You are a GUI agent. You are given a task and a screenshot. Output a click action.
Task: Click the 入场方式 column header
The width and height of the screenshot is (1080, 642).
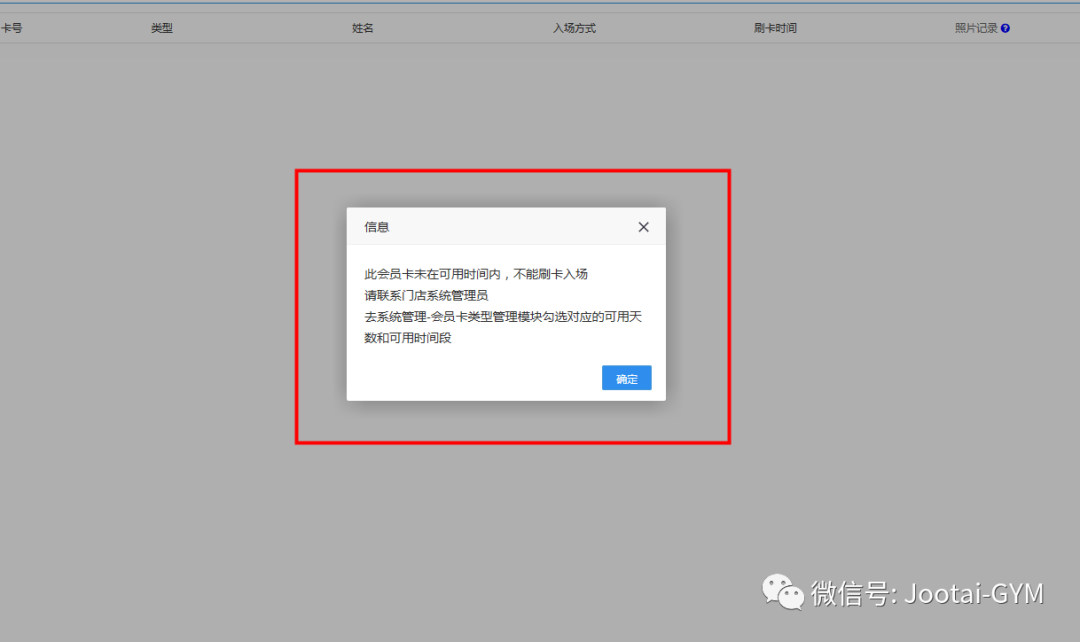573,28
